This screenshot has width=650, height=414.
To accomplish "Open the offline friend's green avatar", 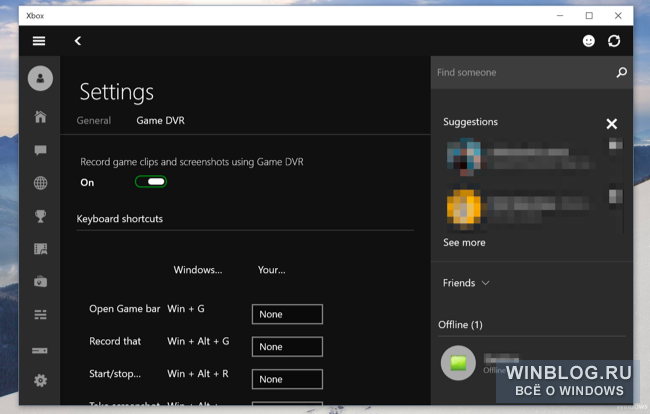I will (458, 363).
